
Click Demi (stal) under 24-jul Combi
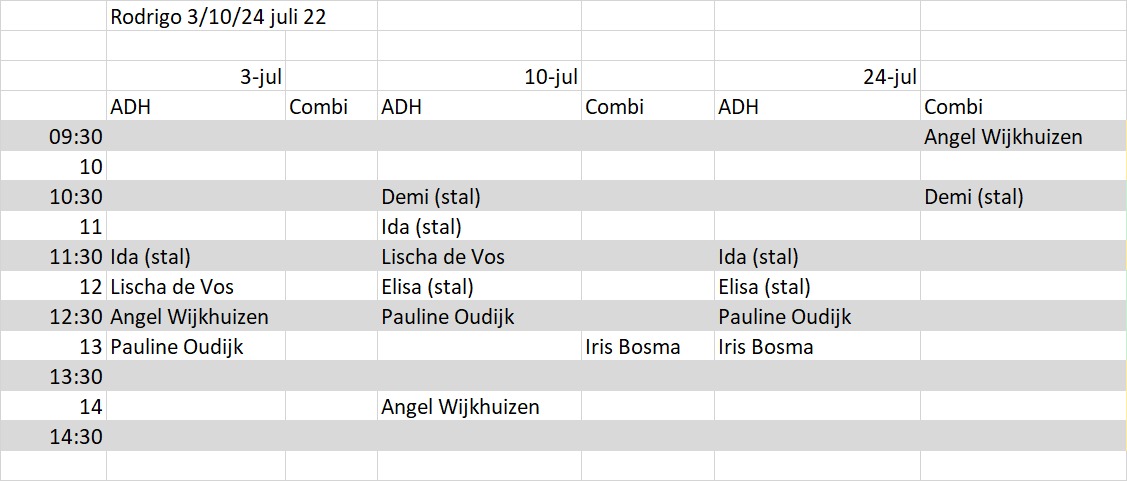[x=973, y=196]
